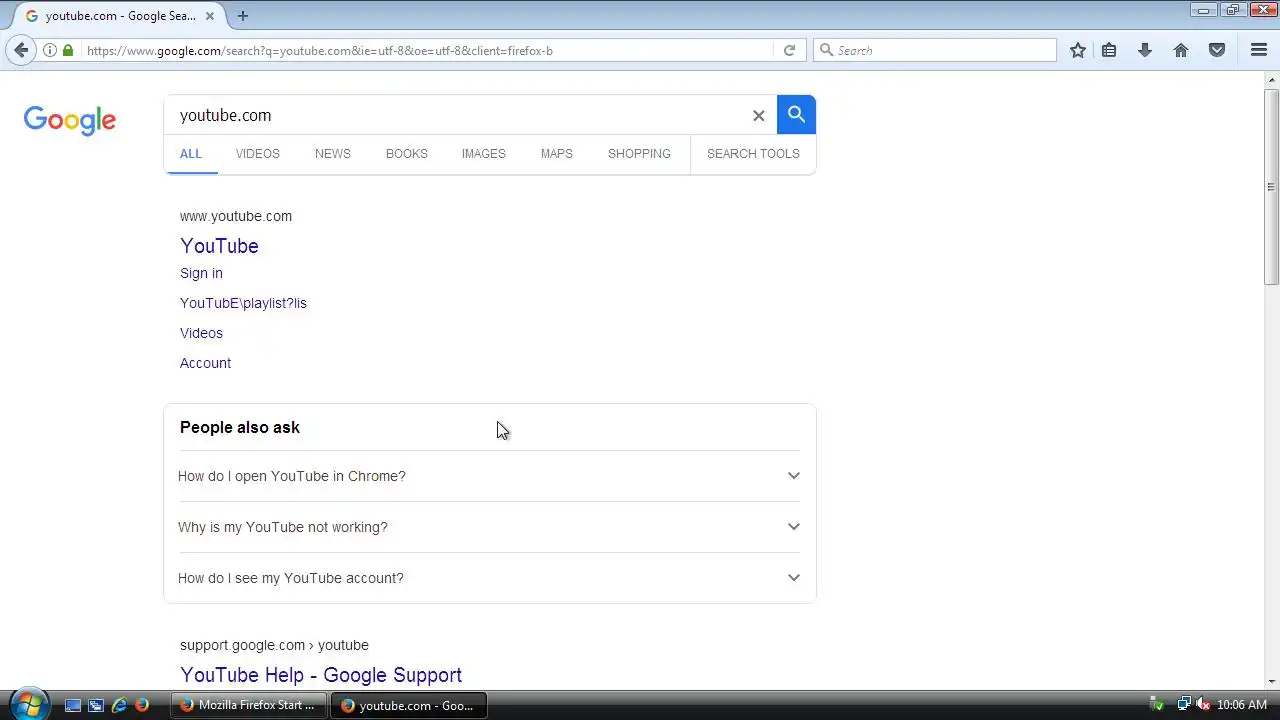Viewport: 1280px width, 720px height.
Task: Open the Sign in sitelink
Action: tap(201, 273)
